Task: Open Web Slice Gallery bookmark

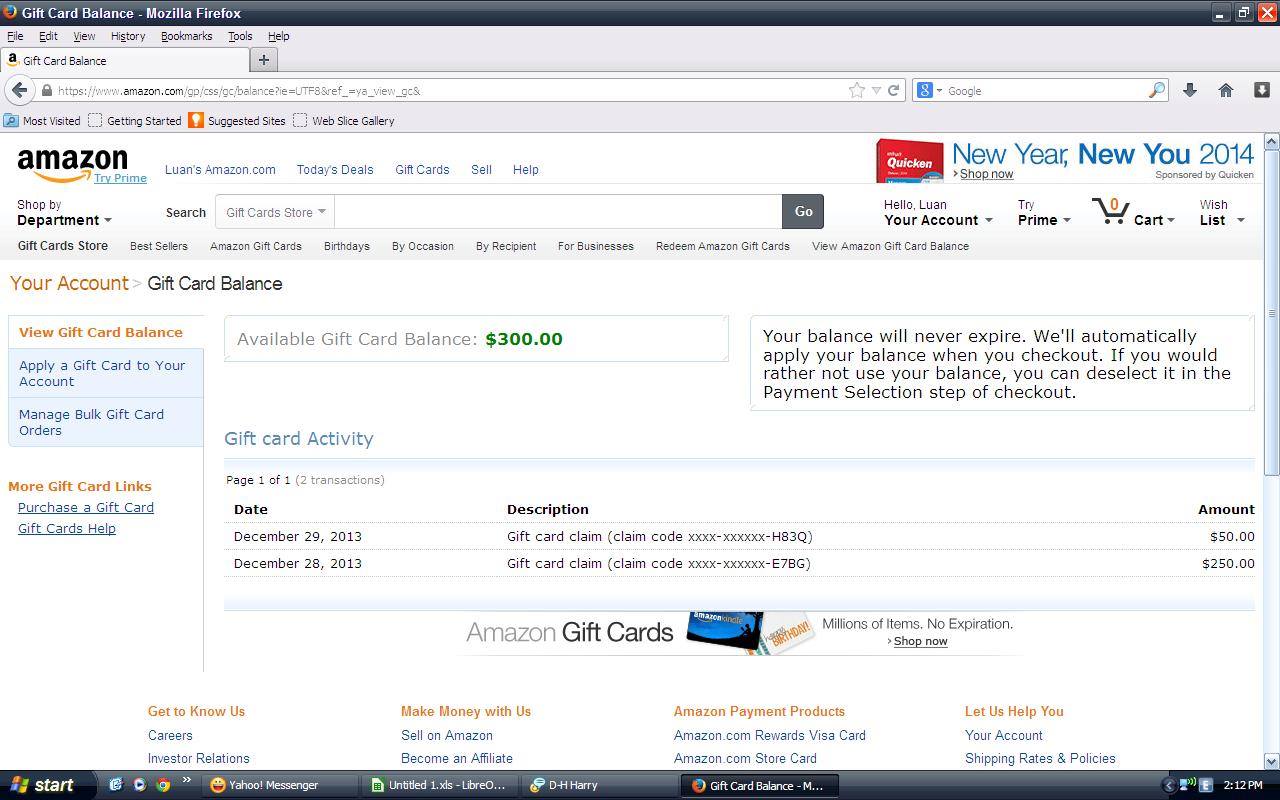Action: click(x=343, y=121)
